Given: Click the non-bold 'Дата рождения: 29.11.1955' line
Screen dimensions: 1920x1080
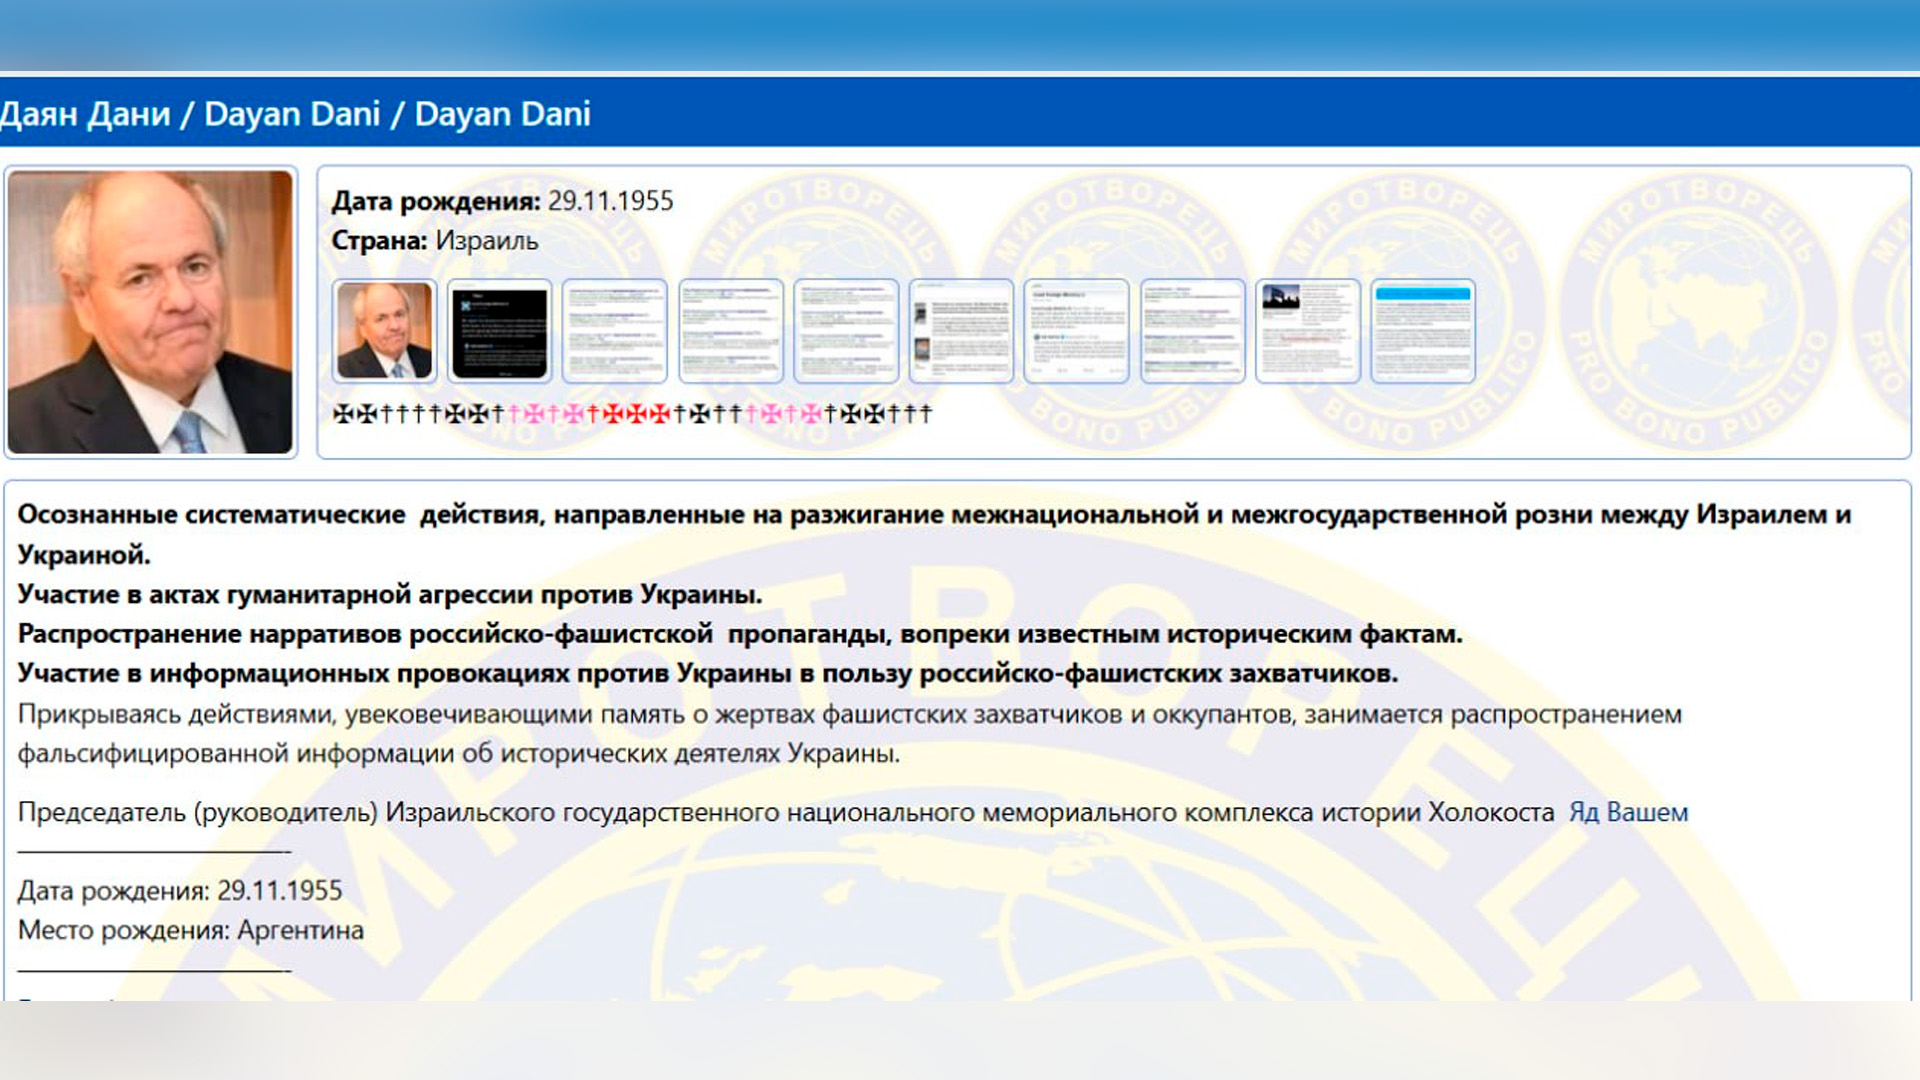Looking at the screenshot, I should [180, 890].
